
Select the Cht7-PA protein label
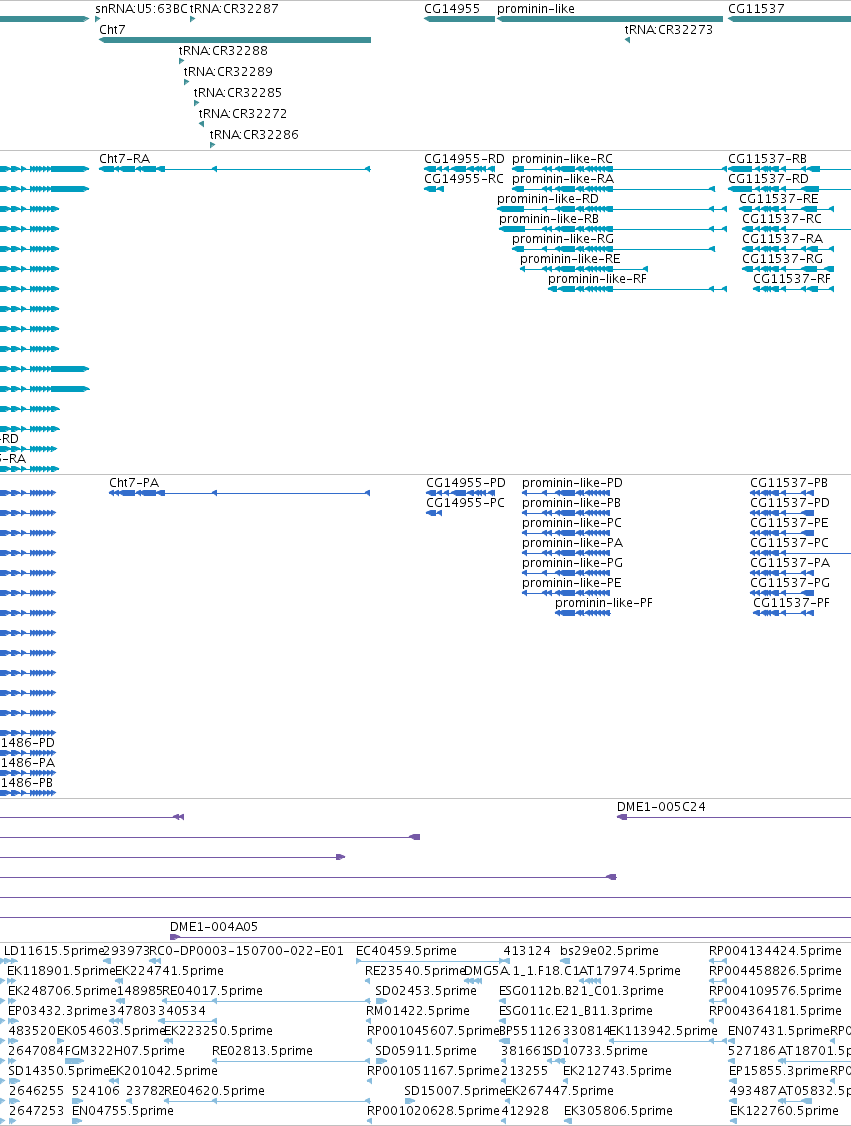[x=134, y=483]
